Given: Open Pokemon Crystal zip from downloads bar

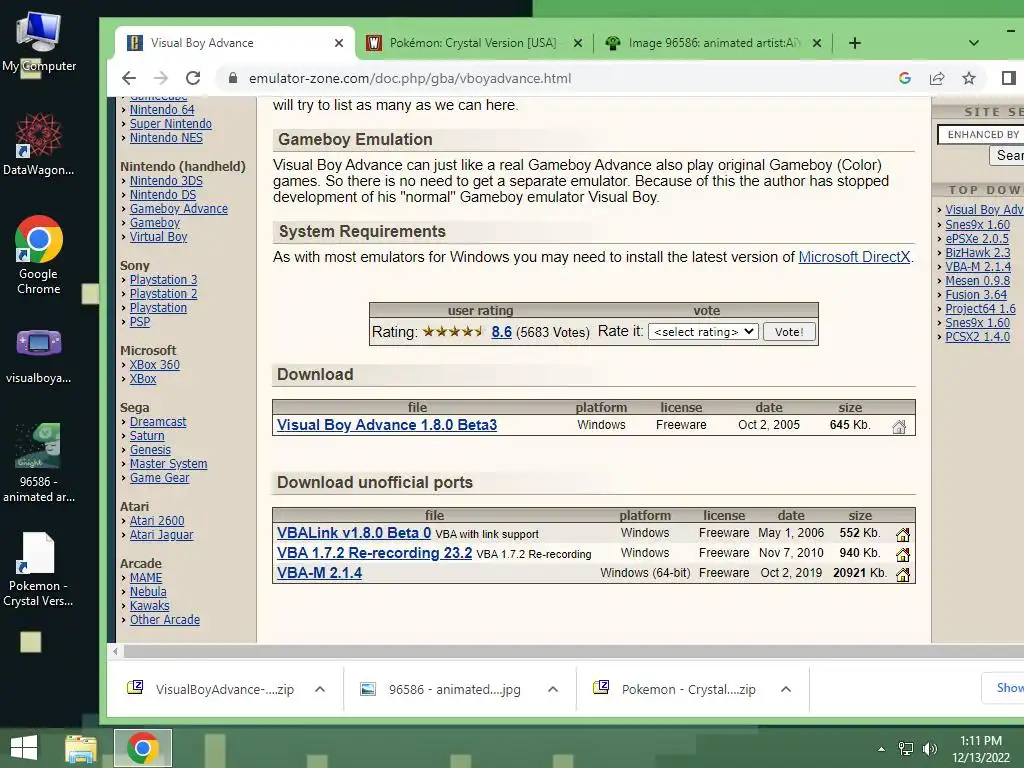Looking at the screenshot, I should tap(676, 689).
